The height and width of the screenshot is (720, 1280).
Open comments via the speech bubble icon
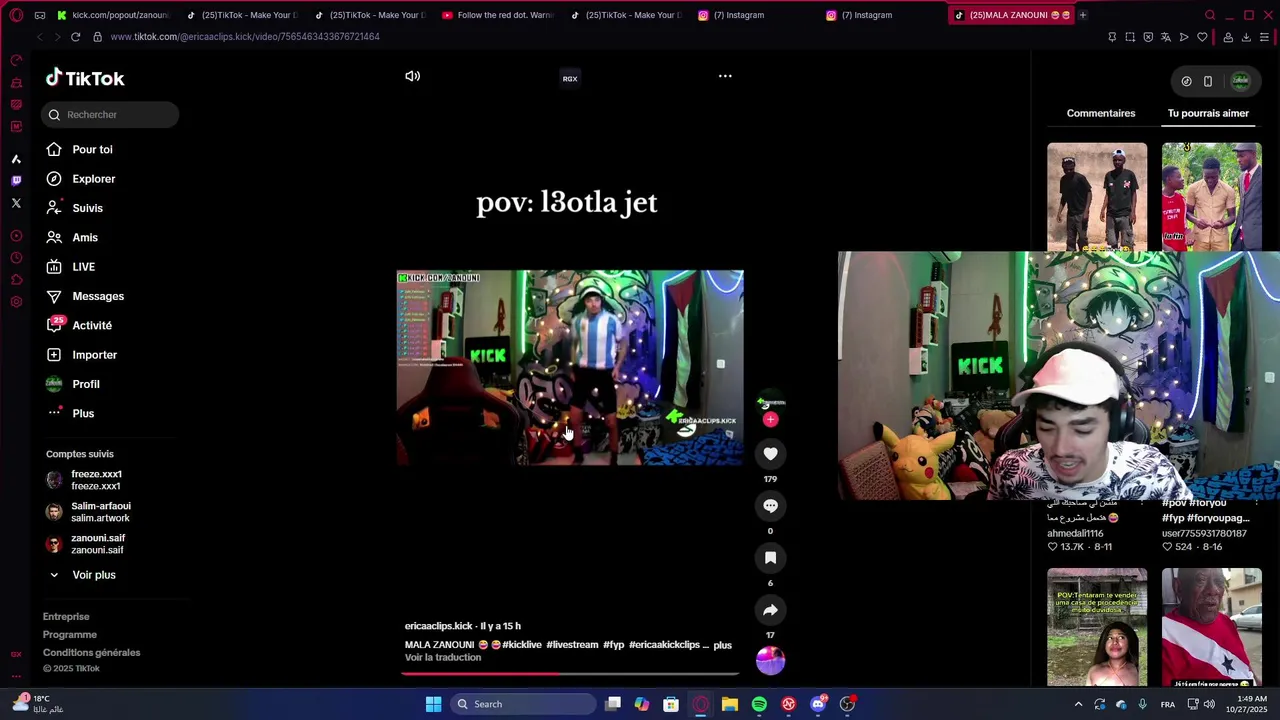[770, 506]
